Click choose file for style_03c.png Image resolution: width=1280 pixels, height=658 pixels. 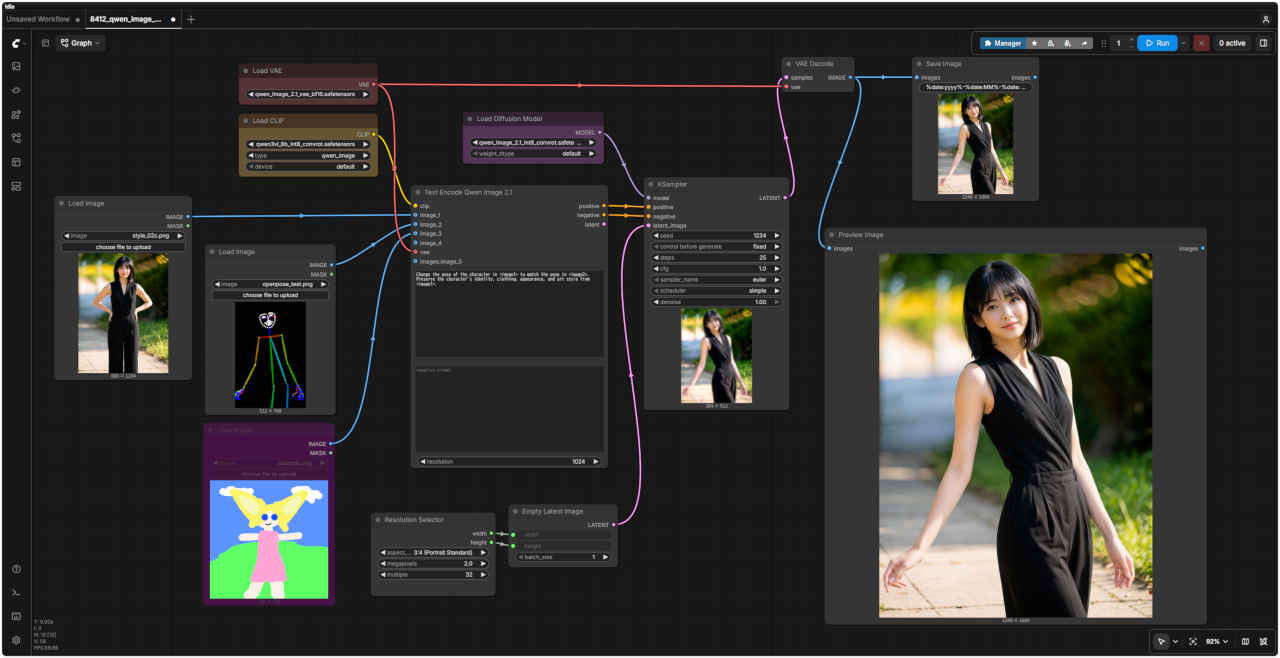coord(123,247)
